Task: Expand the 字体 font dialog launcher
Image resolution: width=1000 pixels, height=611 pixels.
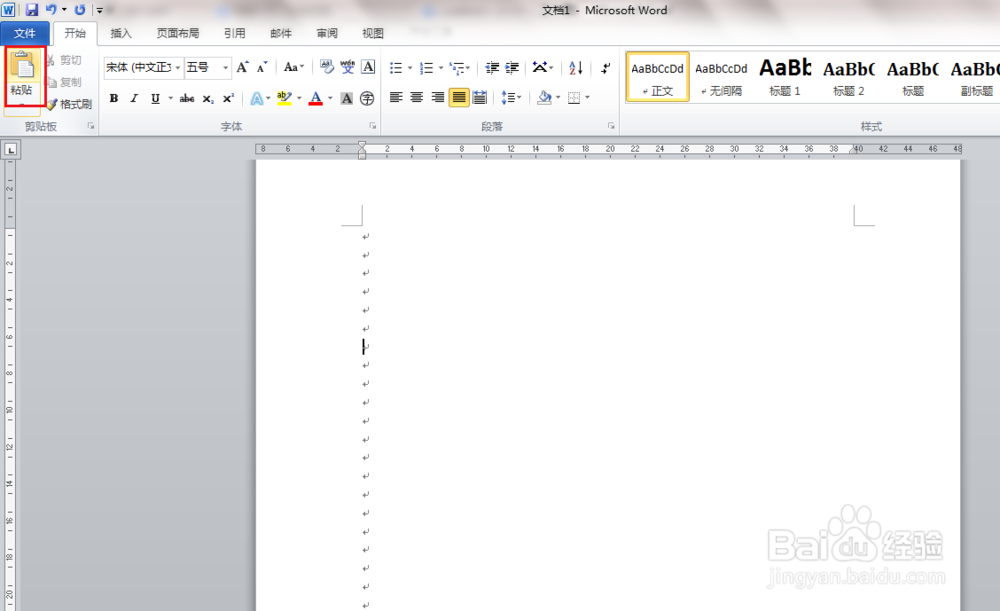Action: 372,126
